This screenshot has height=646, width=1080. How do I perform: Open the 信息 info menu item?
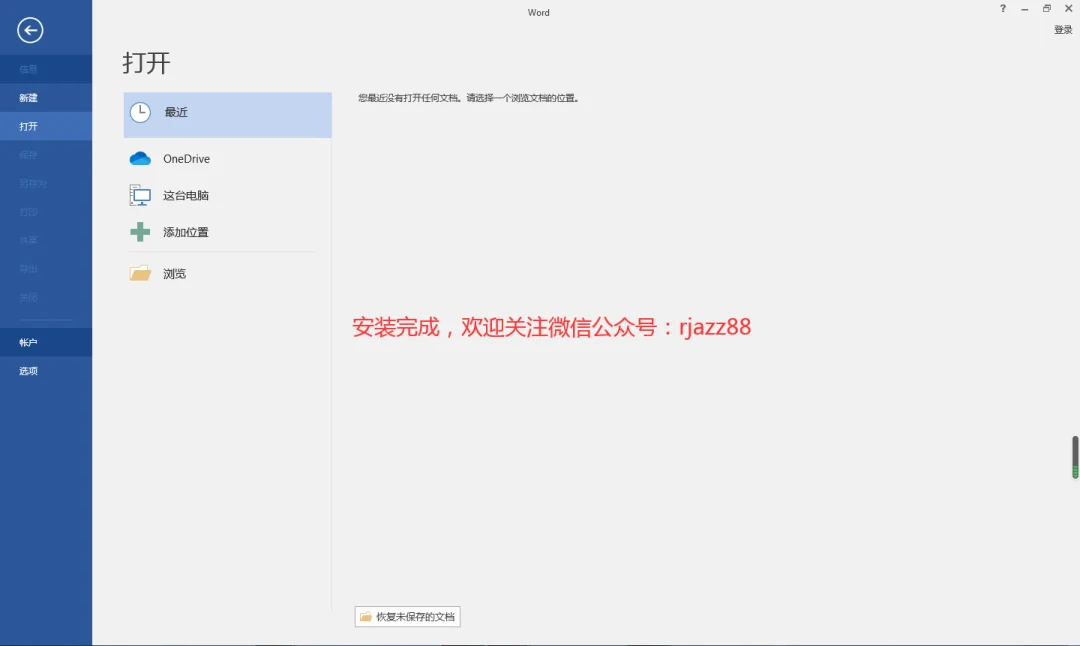point(45,69)
